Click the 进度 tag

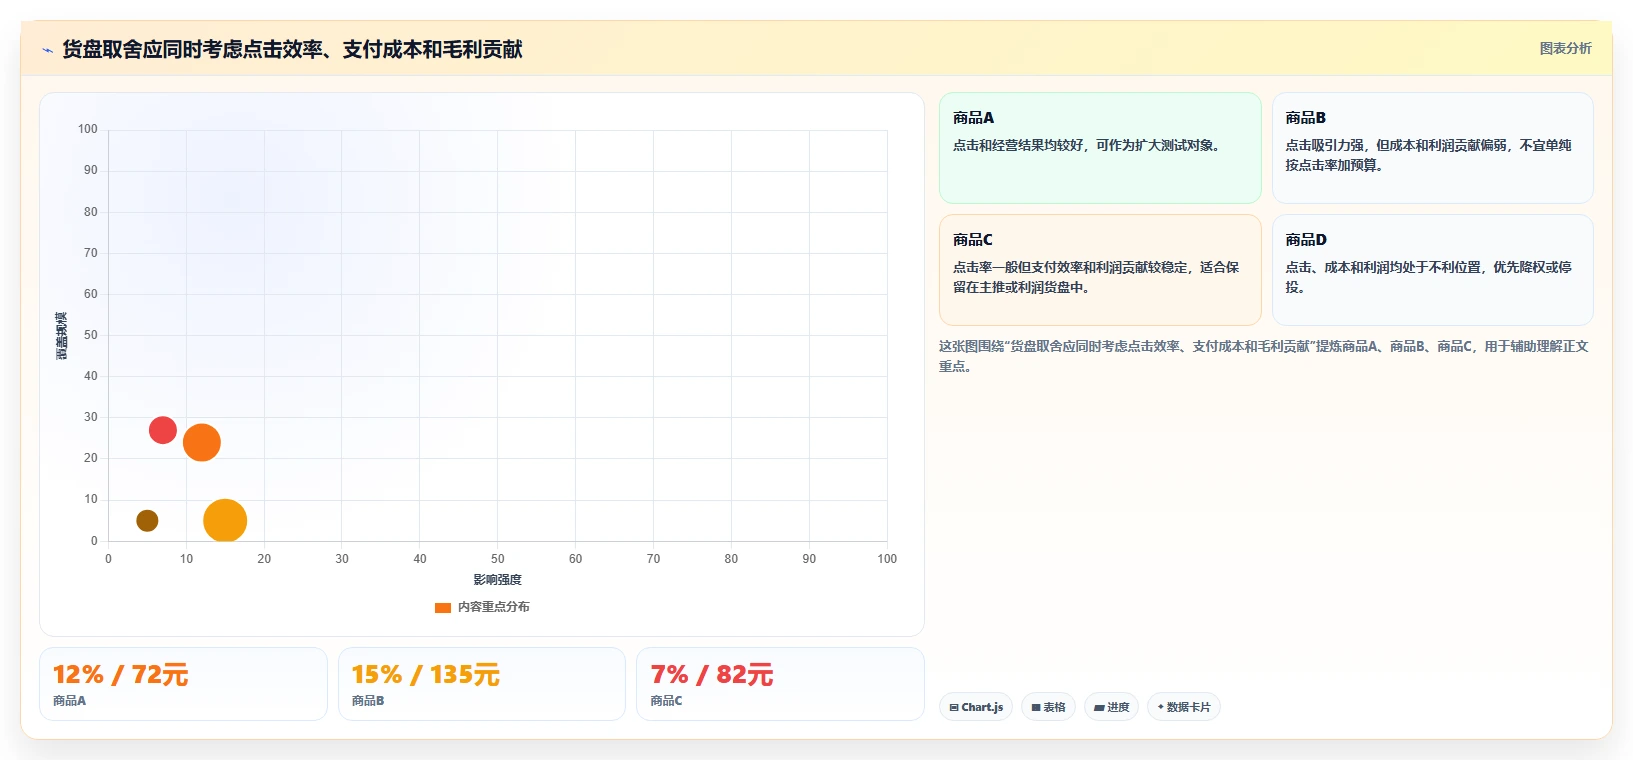[x=1111, y=707]
